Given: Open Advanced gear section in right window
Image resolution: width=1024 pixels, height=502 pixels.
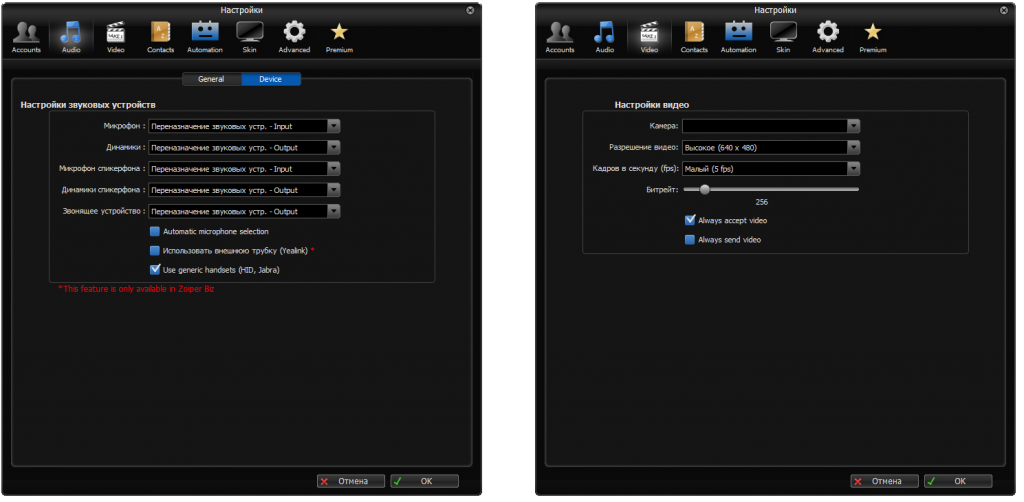Looking at the screenshot, I should (x=827, y=38).
